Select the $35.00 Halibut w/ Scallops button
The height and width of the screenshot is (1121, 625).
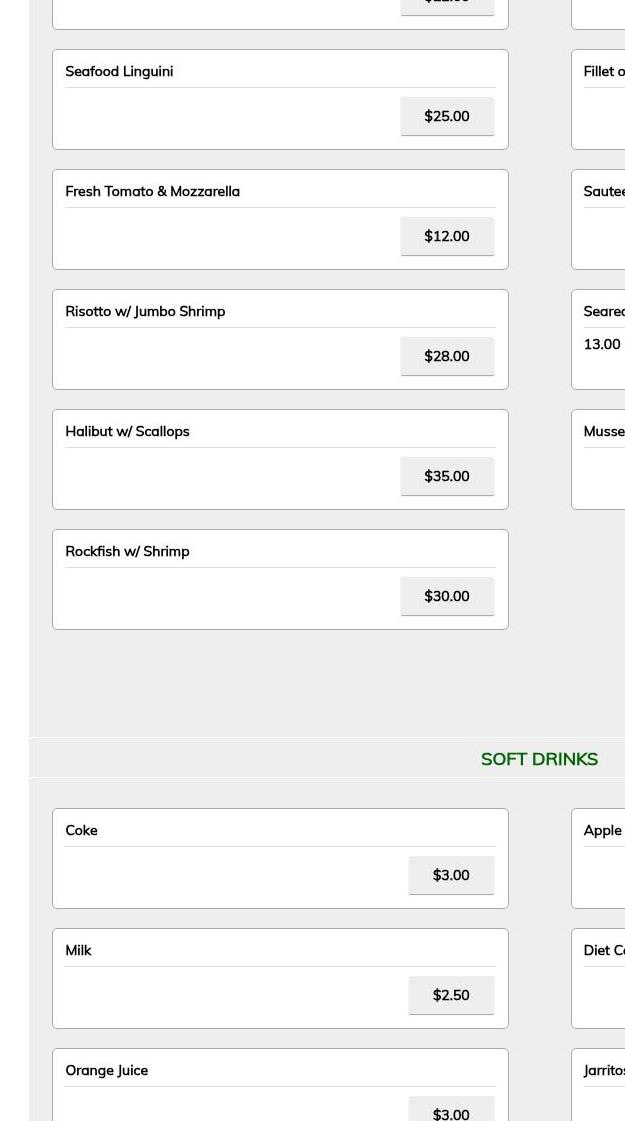click(447, 476)
